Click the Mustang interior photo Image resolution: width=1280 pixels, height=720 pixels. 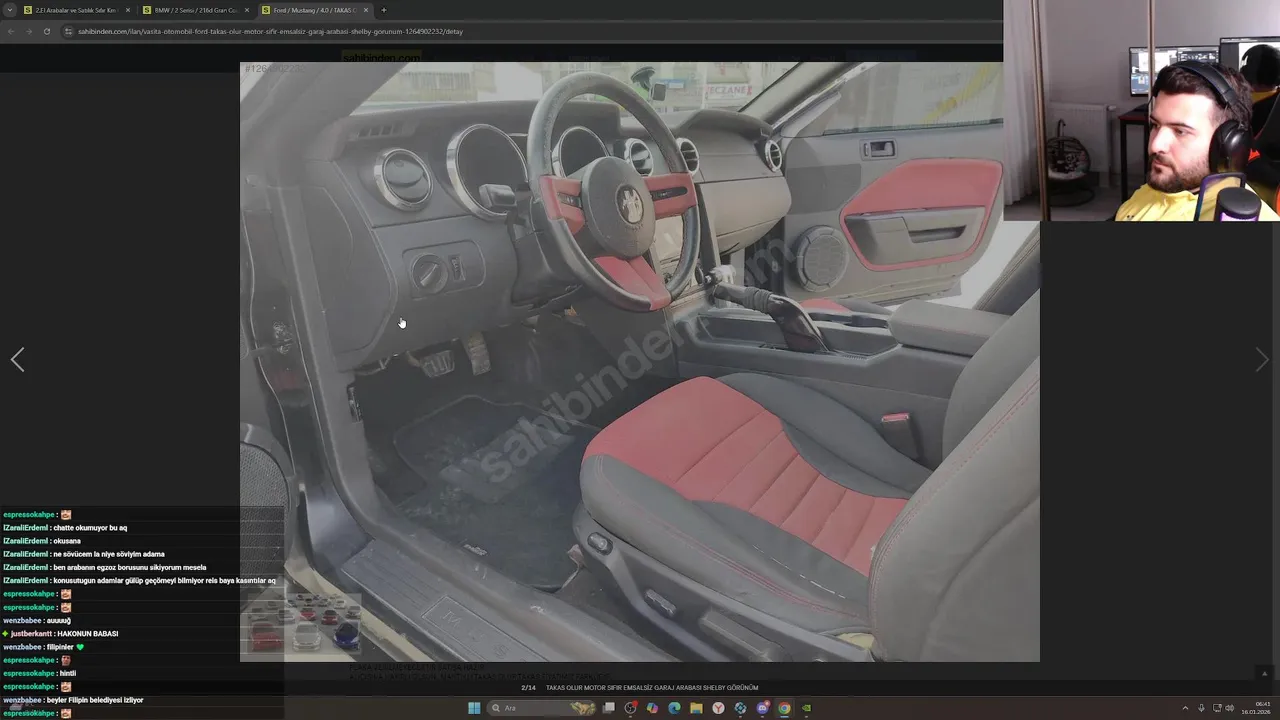tap(640, 362)
